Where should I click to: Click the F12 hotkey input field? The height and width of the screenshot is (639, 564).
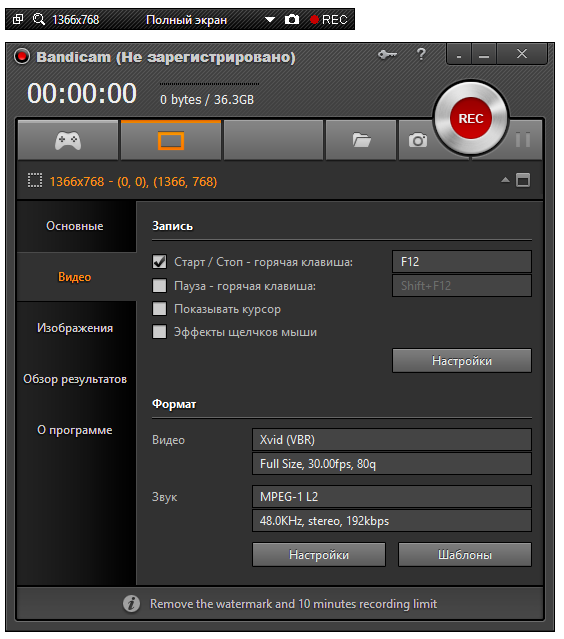click(462, 261)
